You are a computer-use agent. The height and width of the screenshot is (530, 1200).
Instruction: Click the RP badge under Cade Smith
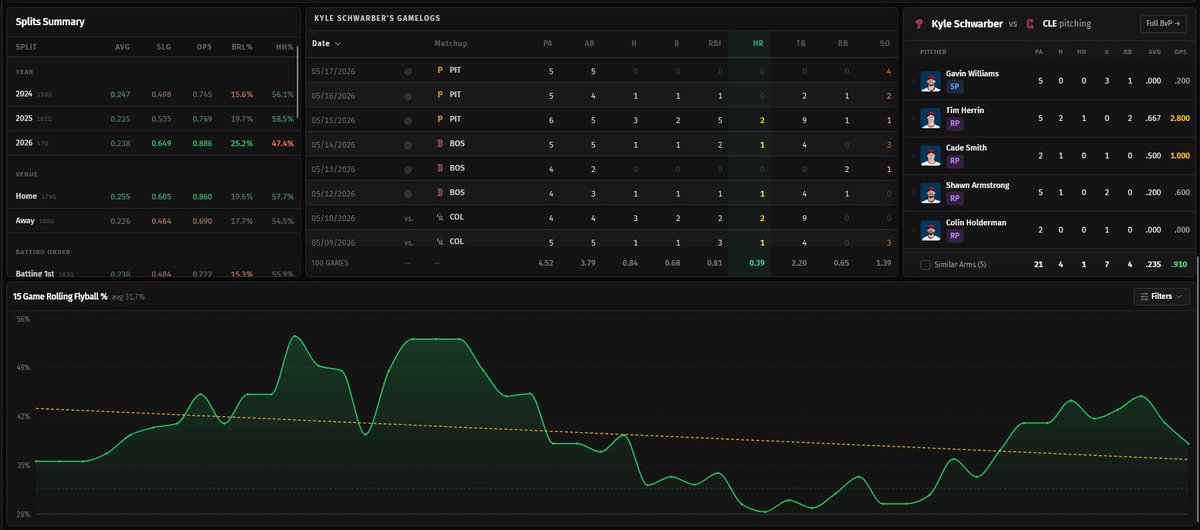coord(953,162)
